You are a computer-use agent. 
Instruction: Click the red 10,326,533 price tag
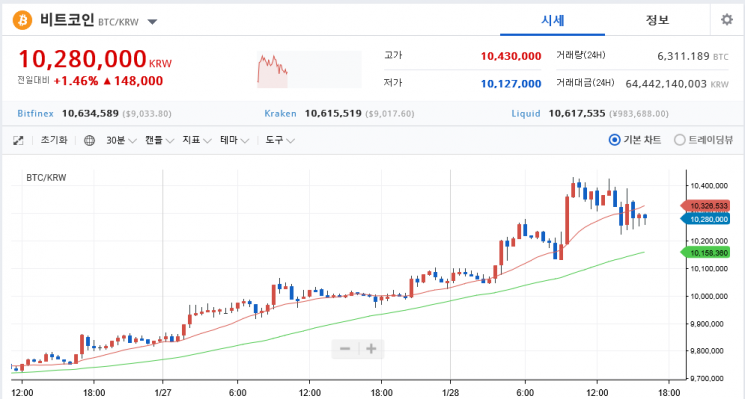click(x=706, y=206)
